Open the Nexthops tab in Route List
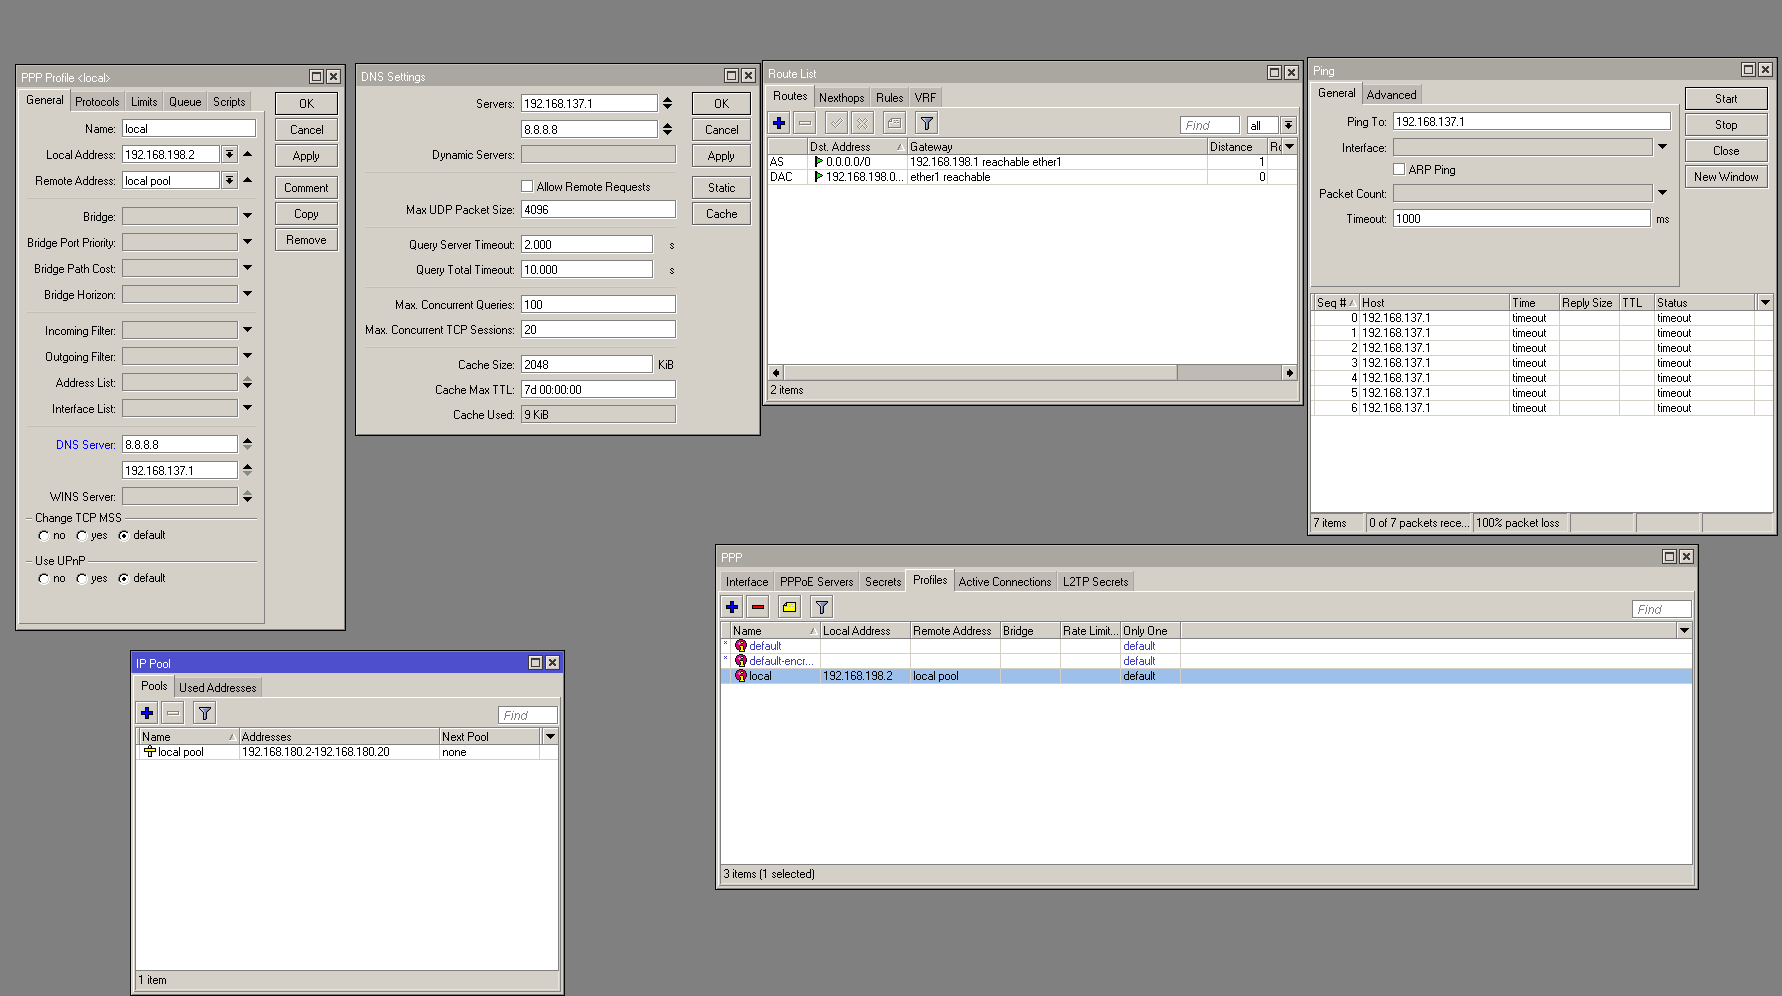 point(841,98)
